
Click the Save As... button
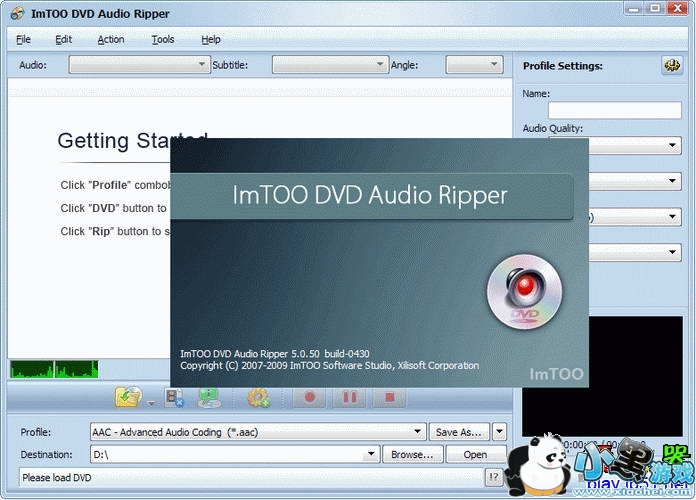pos(459,432)
